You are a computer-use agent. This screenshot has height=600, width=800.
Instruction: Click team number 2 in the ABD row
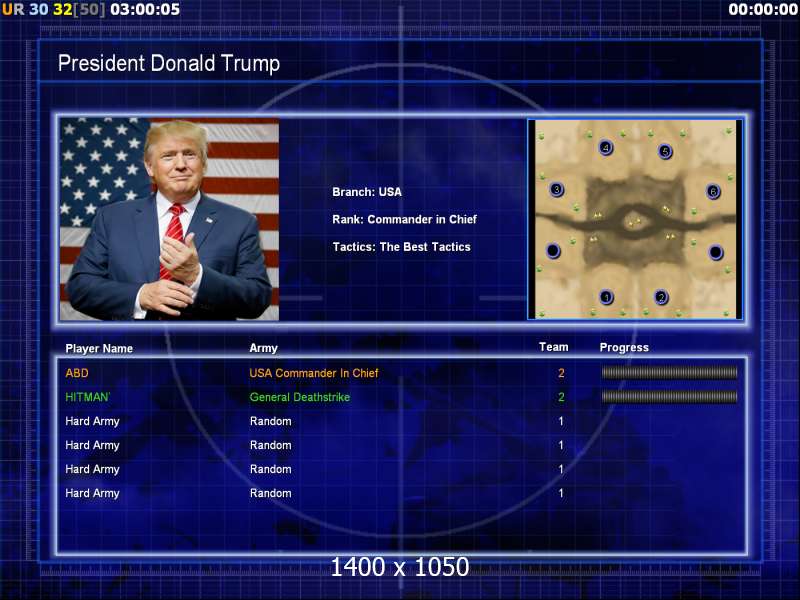click(561, 373)
